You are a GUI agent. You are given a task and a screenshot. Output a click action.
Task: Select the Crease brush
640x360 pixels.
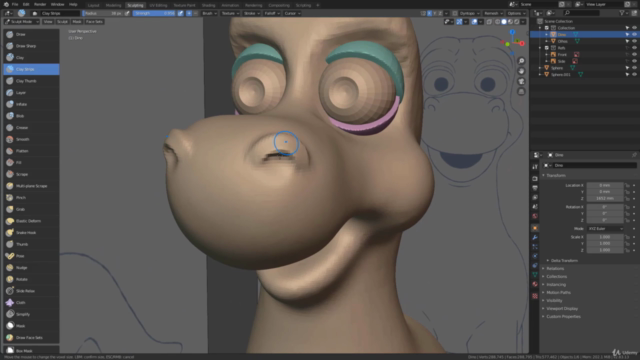click(31, 128)
